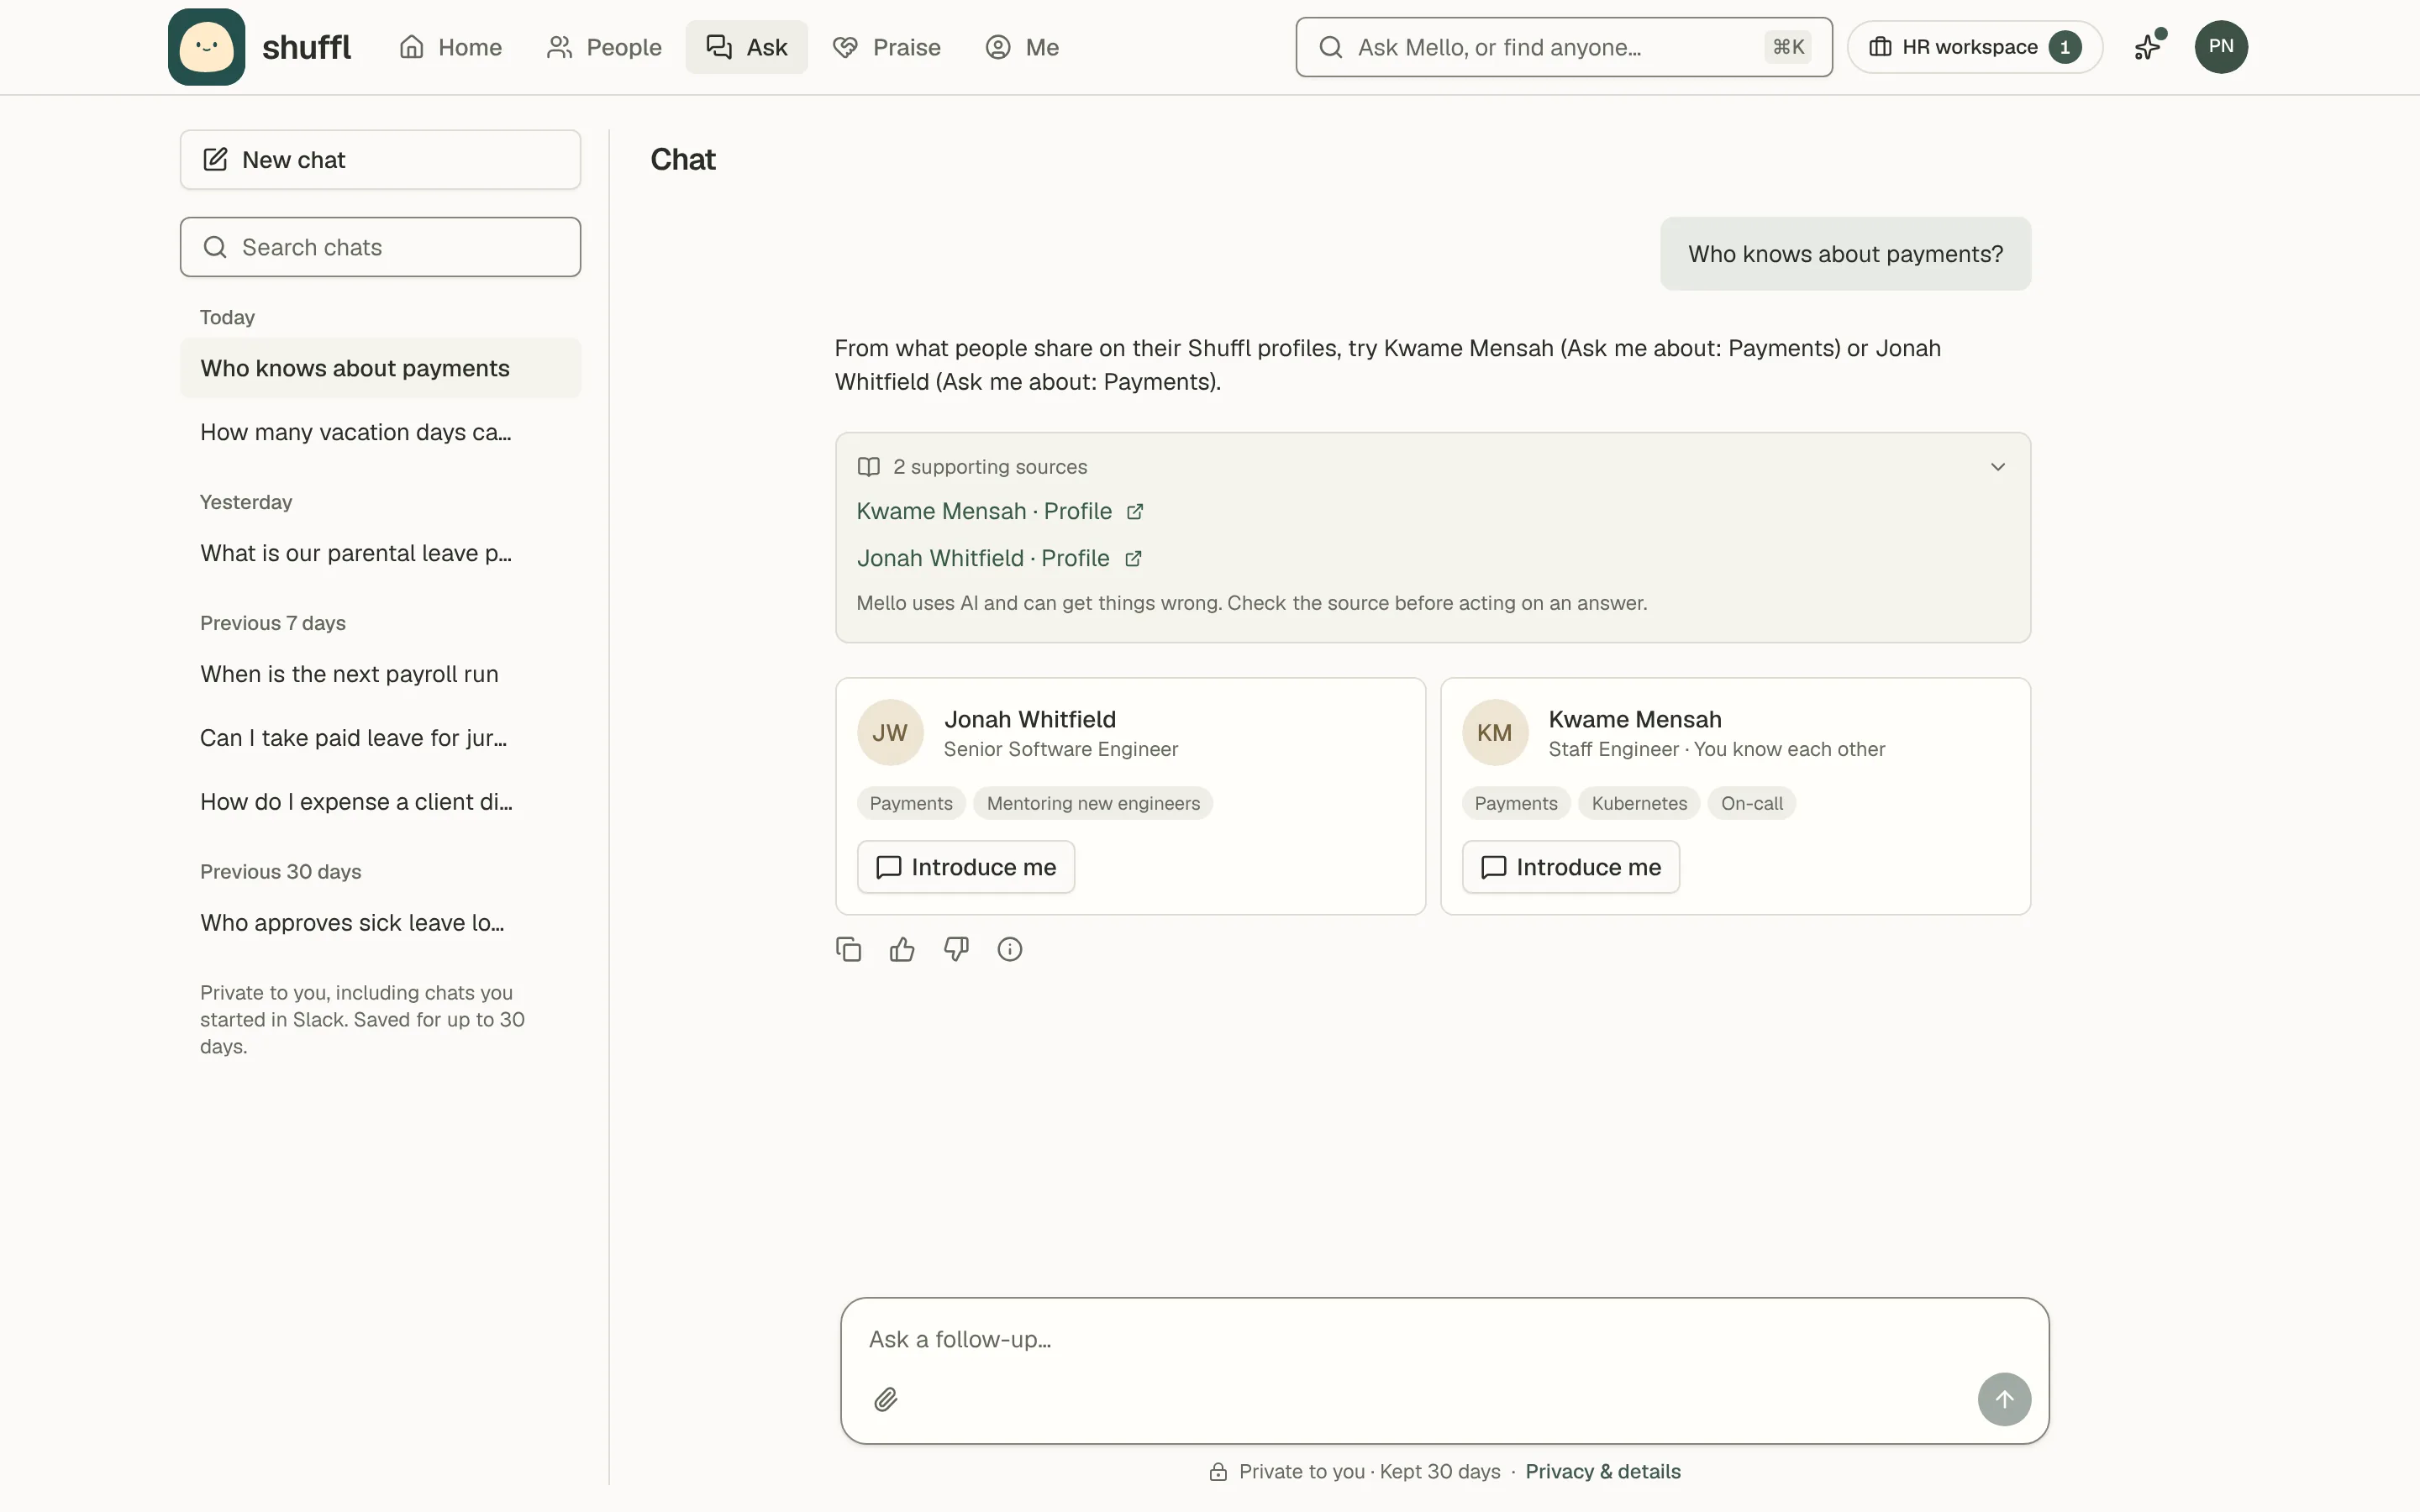Give the answer a thumbs down

(x=956, y=949)
